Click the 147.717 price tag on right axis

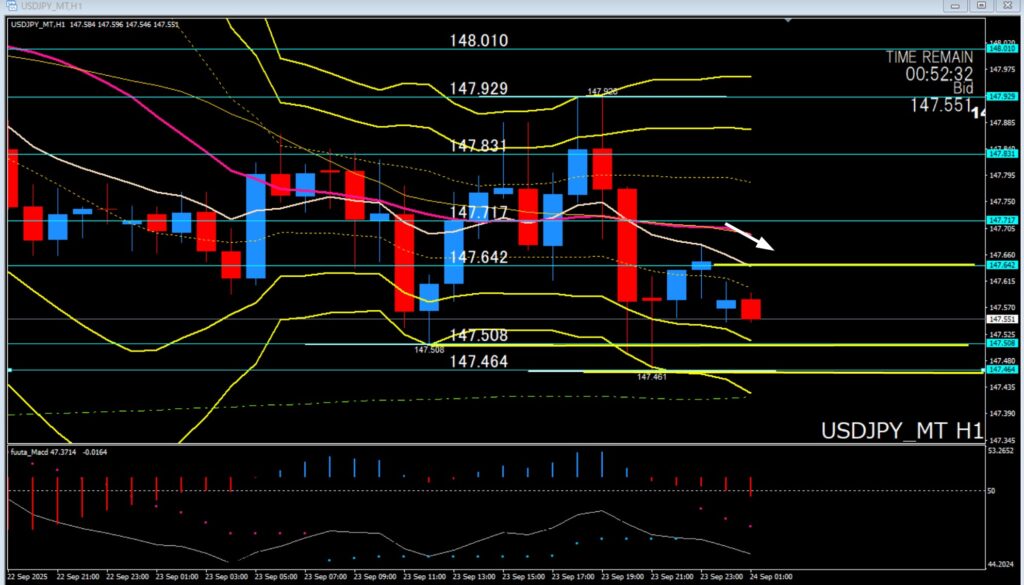pyautogui.click(x=1000, y=220)
